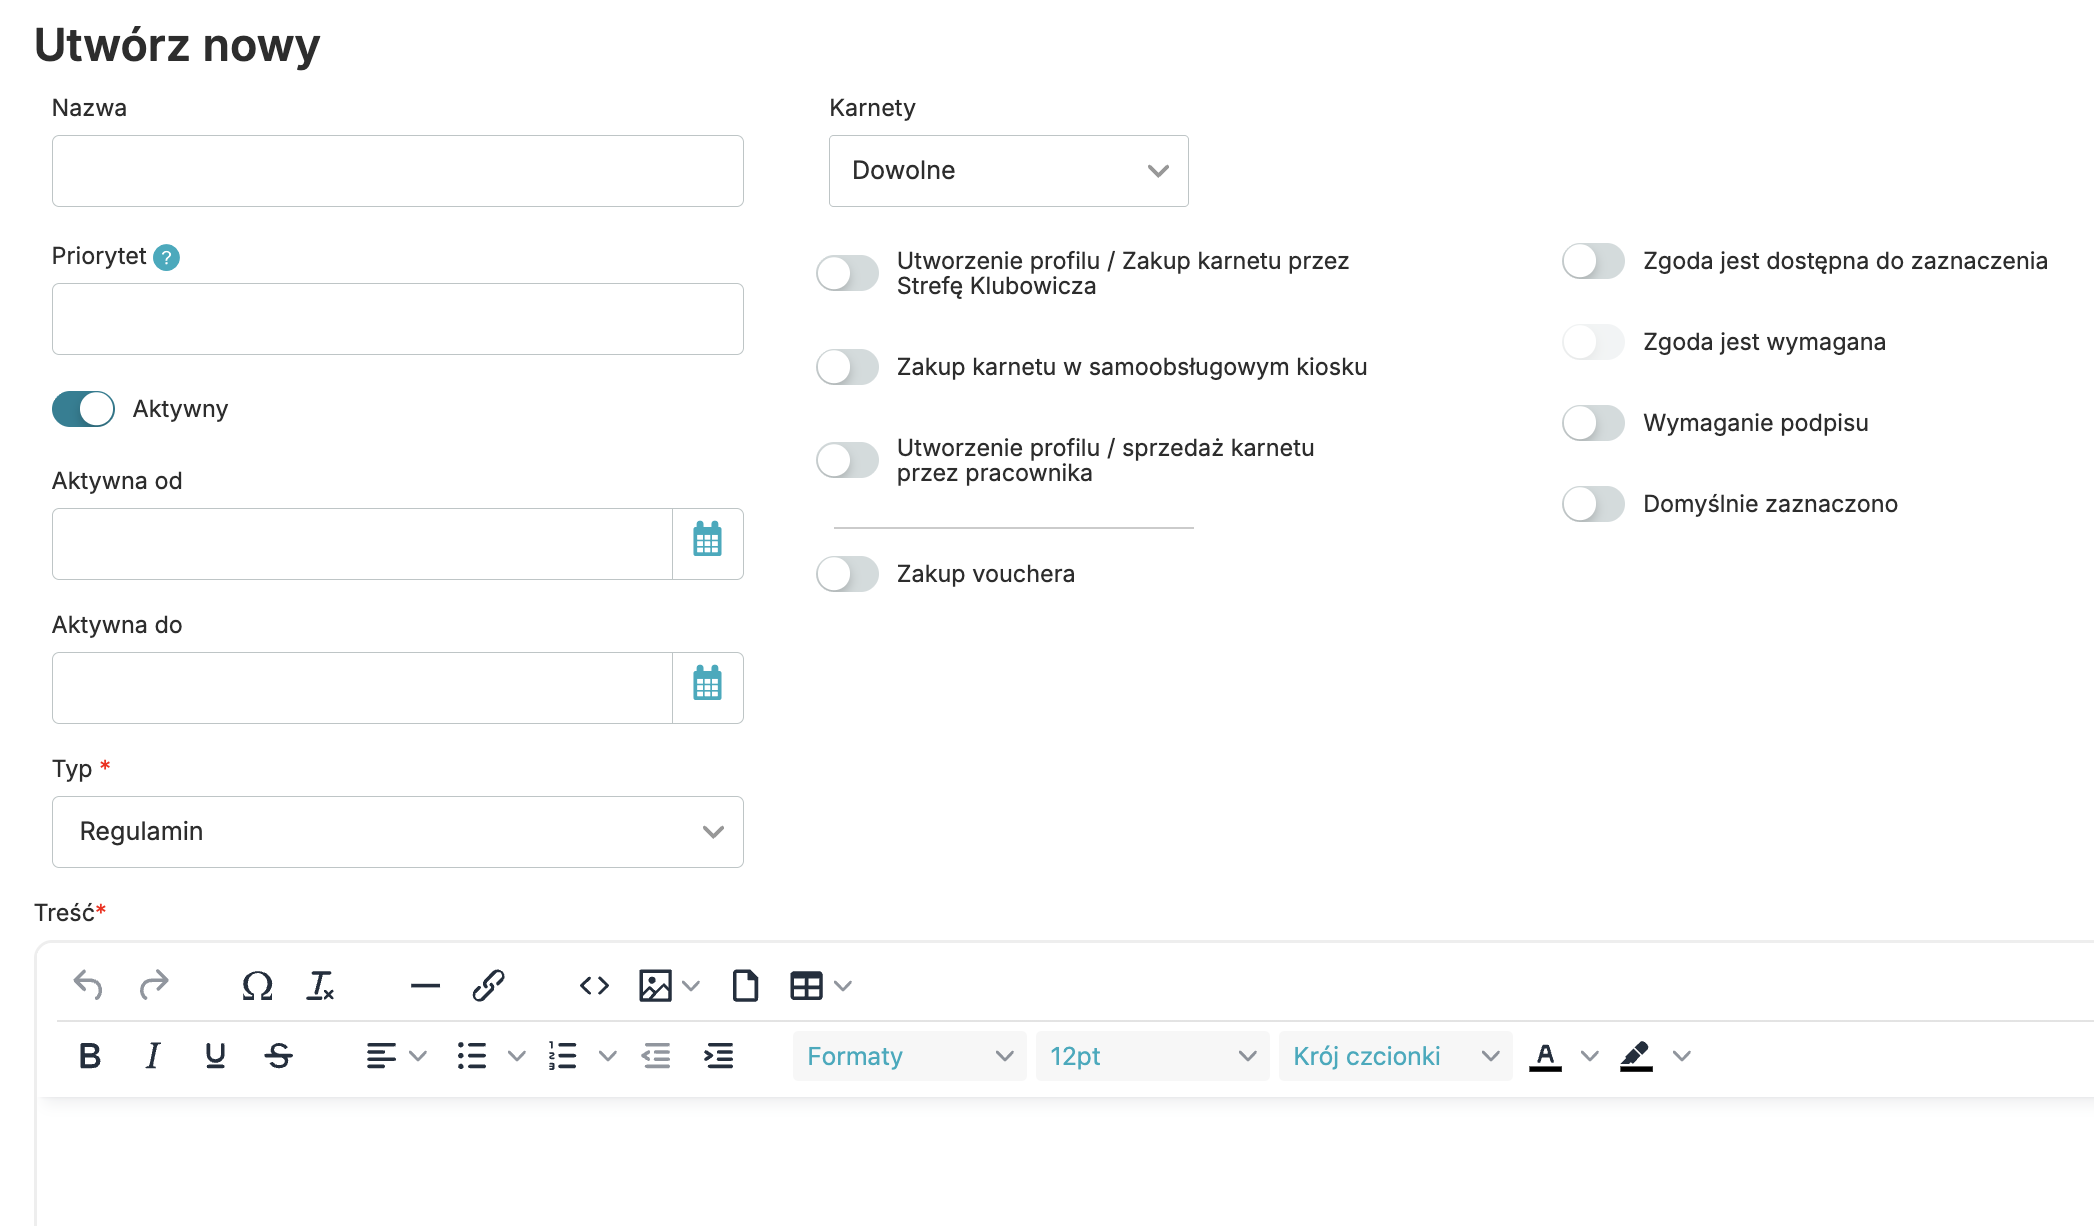Click the increase indent icon
Screen dimensions: 2094x1226
coord(718,1056)
